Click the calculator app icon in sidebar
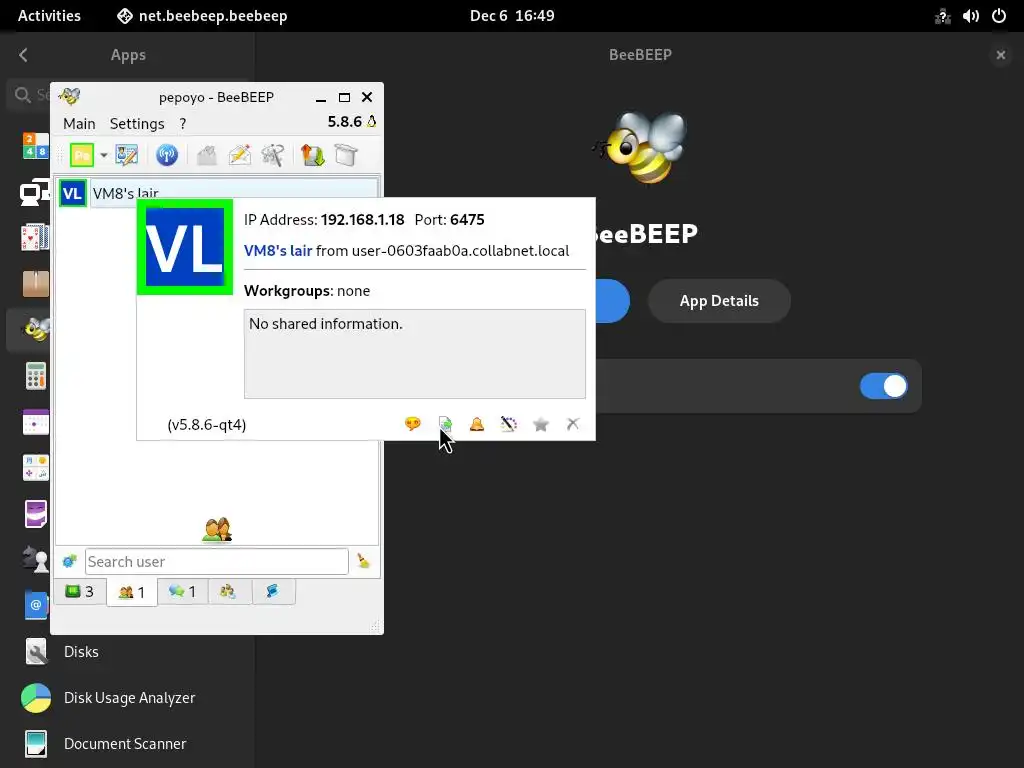The width and height of the screenshot is (1024, 768). (x=35, y=376)
